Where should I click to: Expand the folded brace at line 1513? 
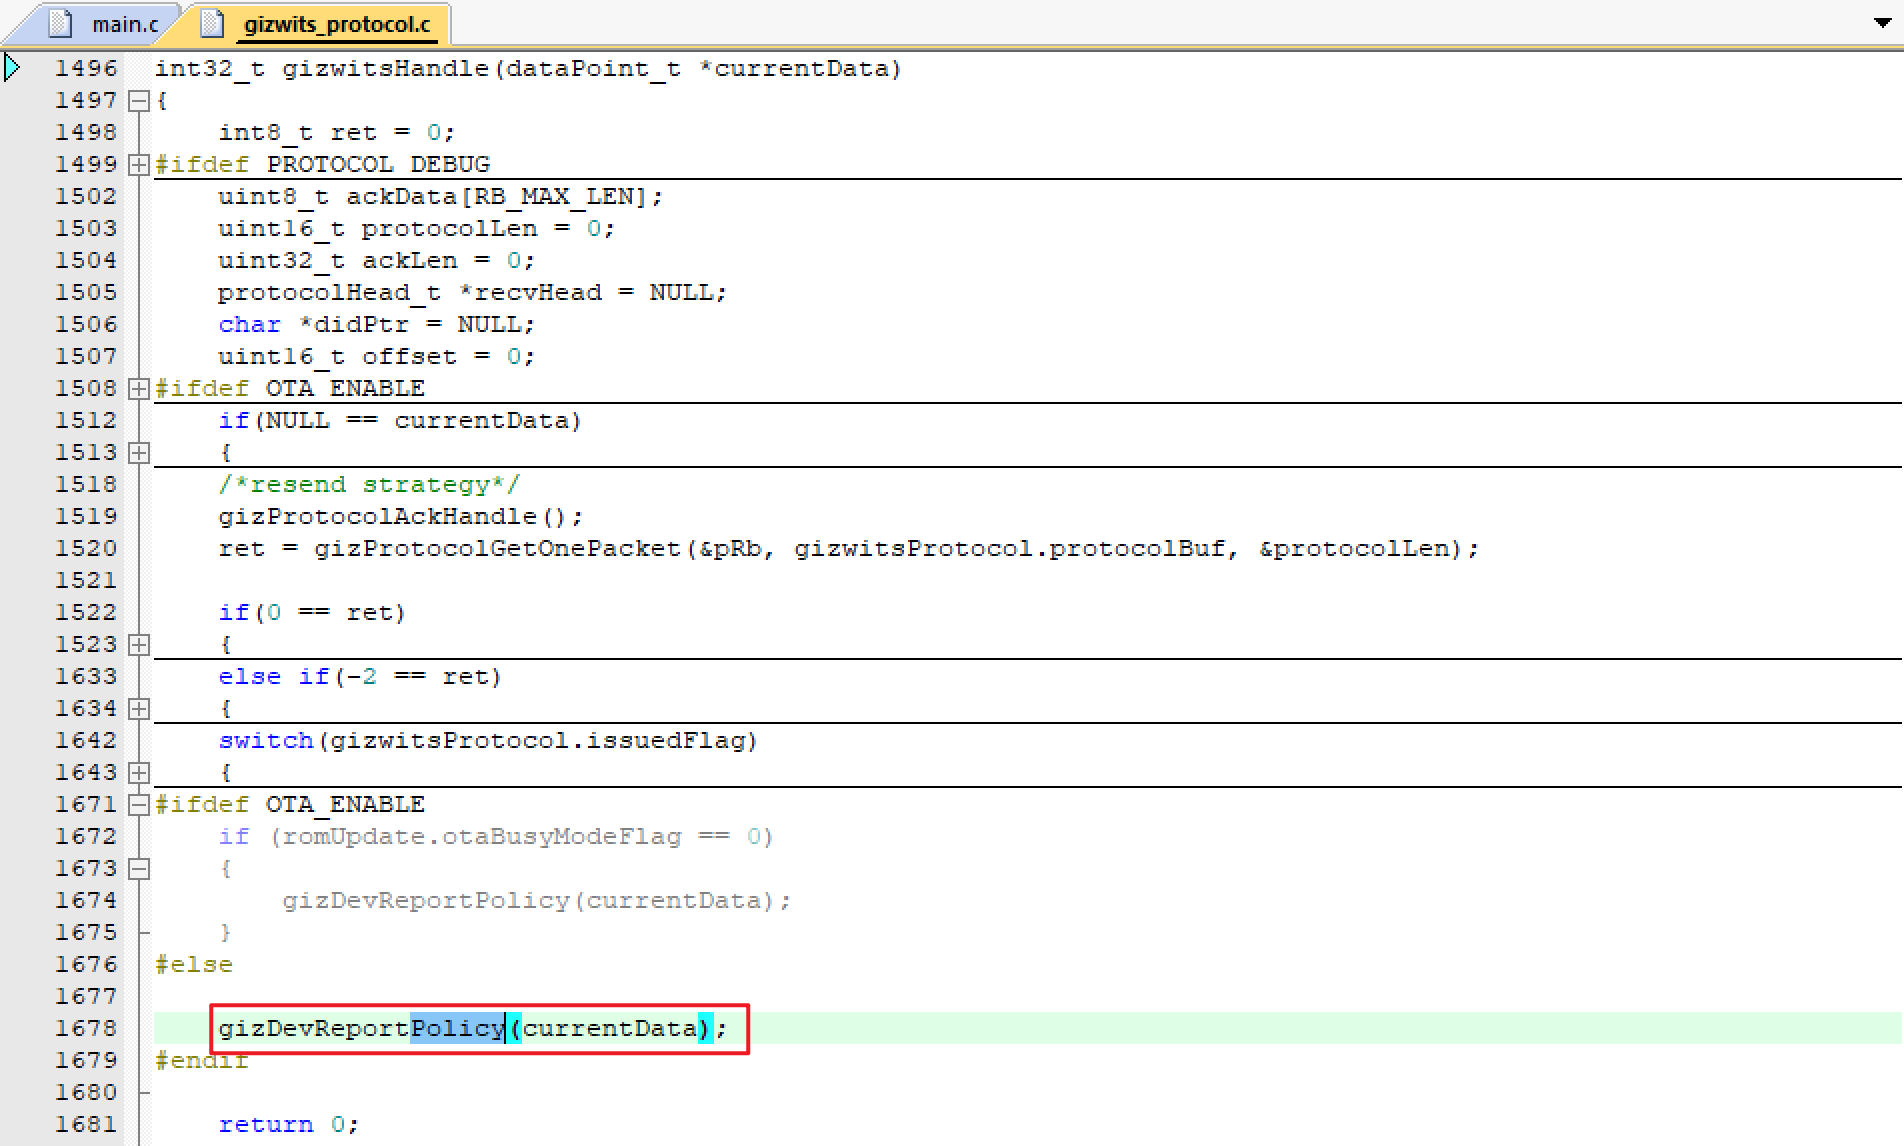coord(140,453)
